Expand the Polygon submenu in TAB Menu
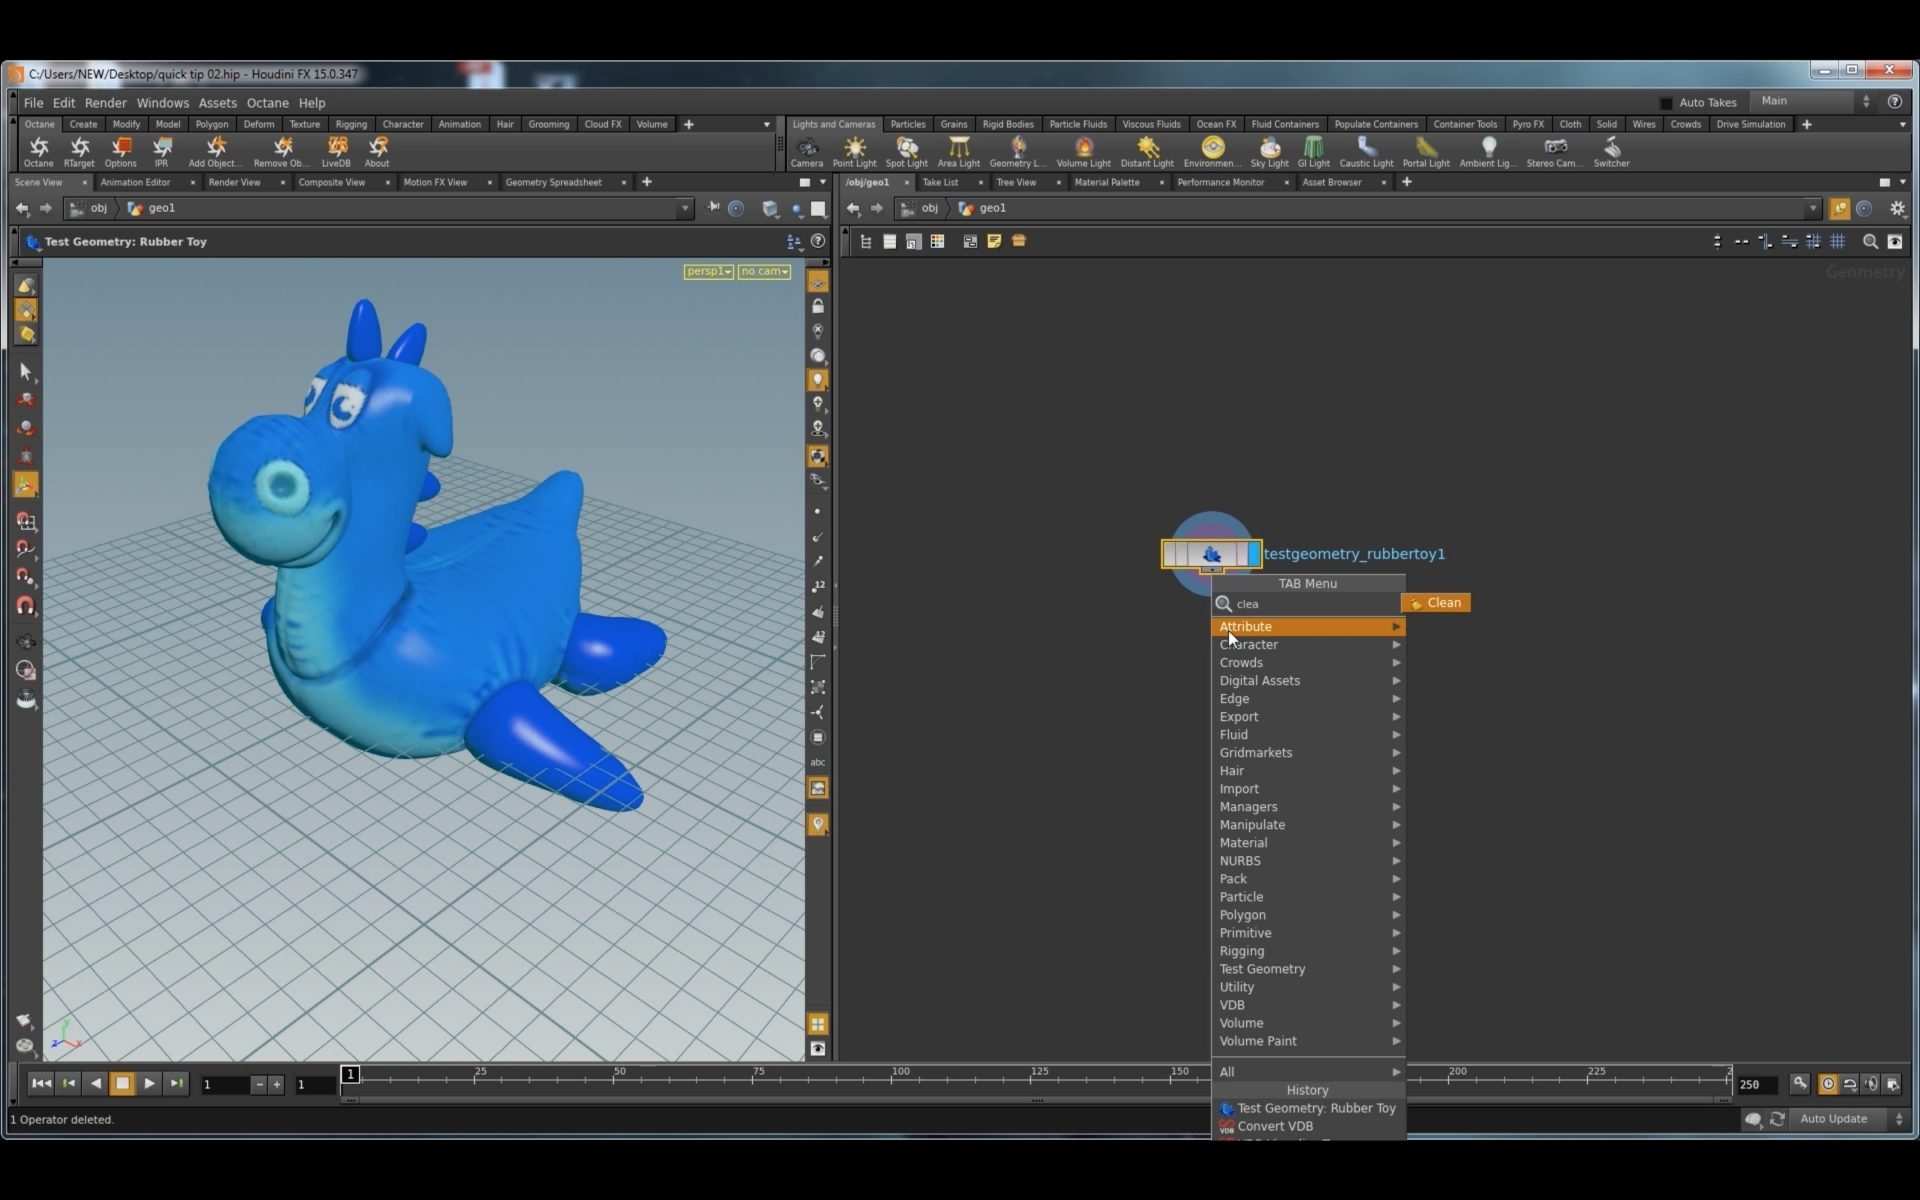Image resolution: width=1920 pixels, height=1200 pixels. [1306, 914]
